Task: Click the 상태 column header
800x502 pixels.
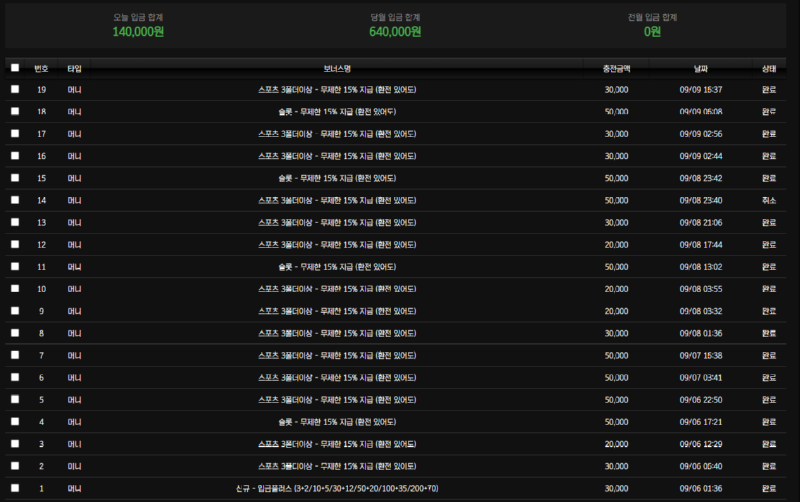Action: [769, 68]
